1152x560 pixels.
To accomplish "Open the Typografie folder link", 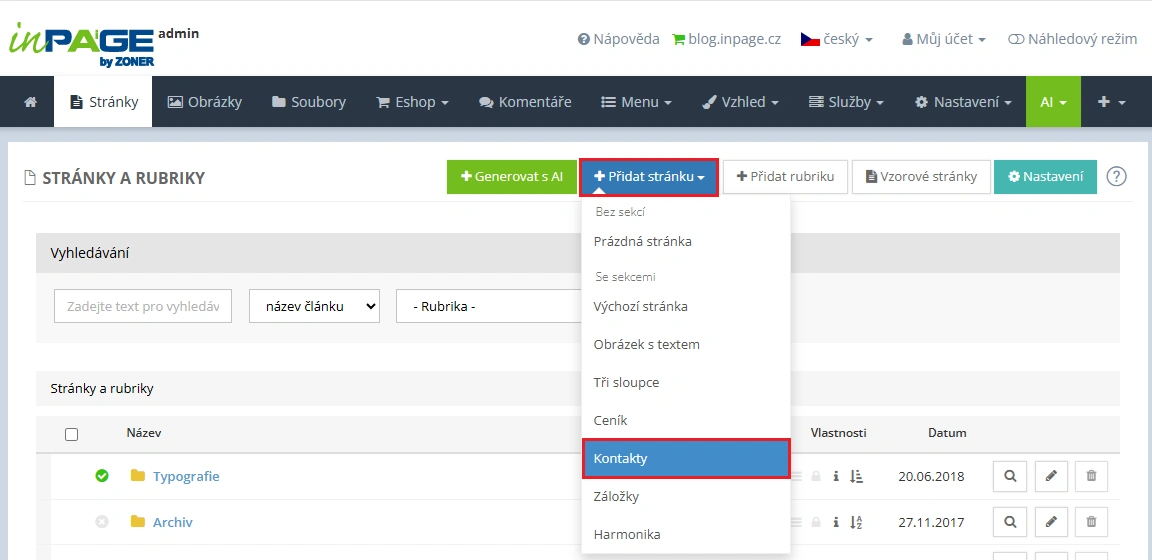I will pos(186,476).
